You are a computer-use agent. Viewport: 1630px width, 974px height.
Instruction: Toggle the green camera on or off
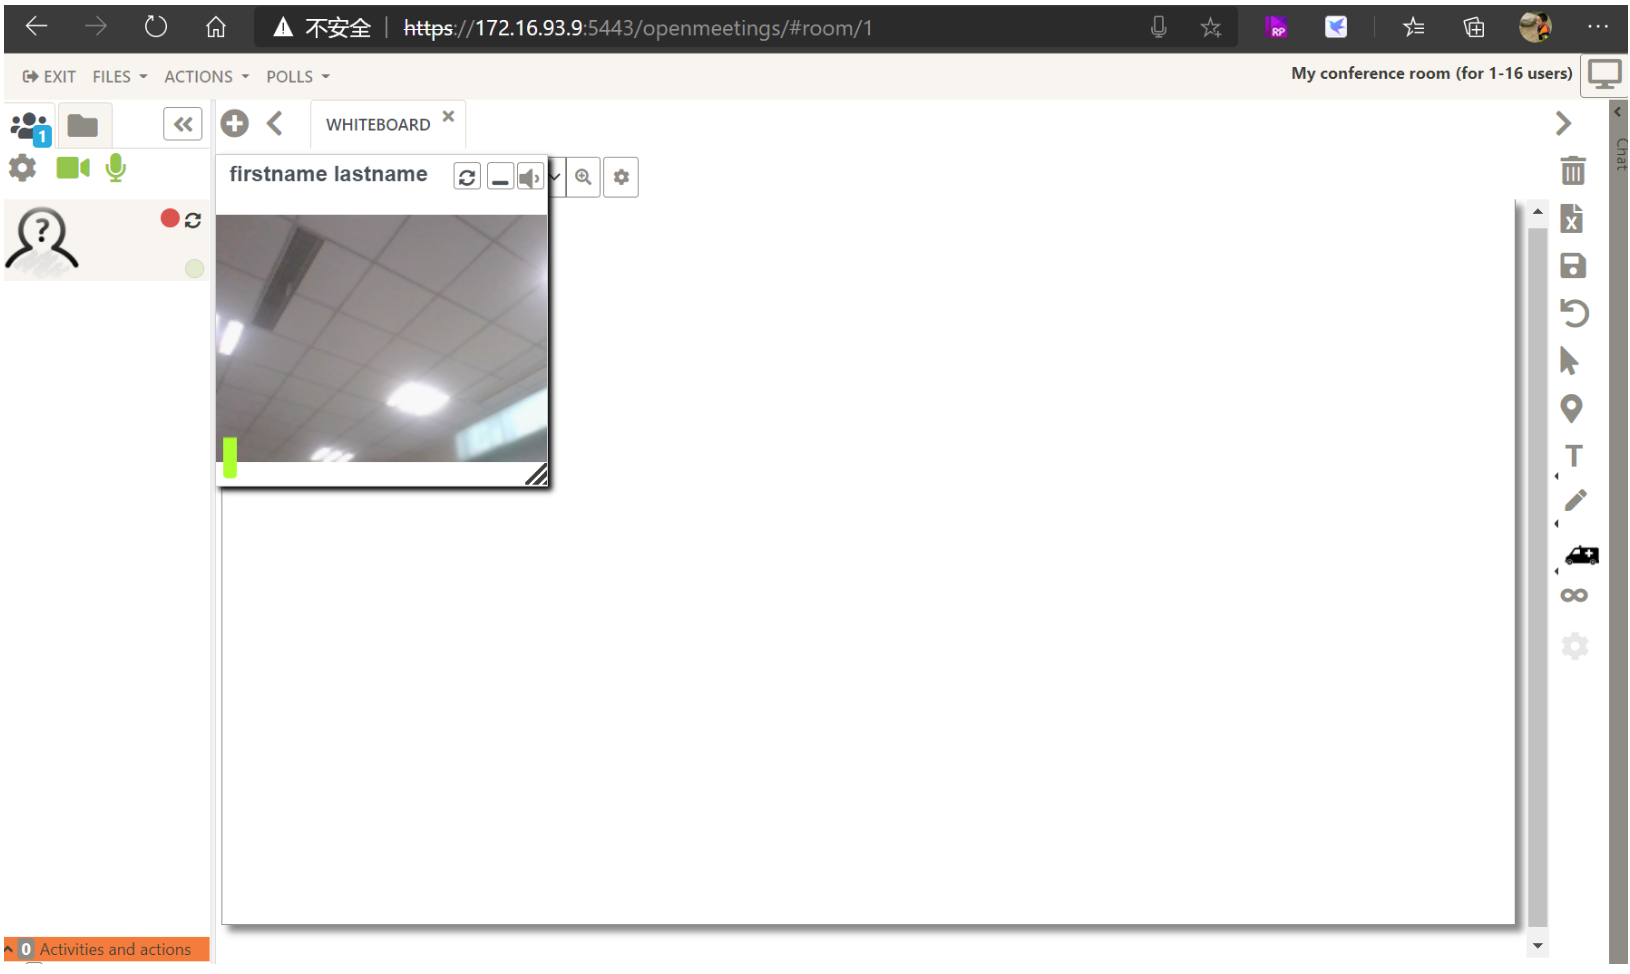[x=73, y=168]
